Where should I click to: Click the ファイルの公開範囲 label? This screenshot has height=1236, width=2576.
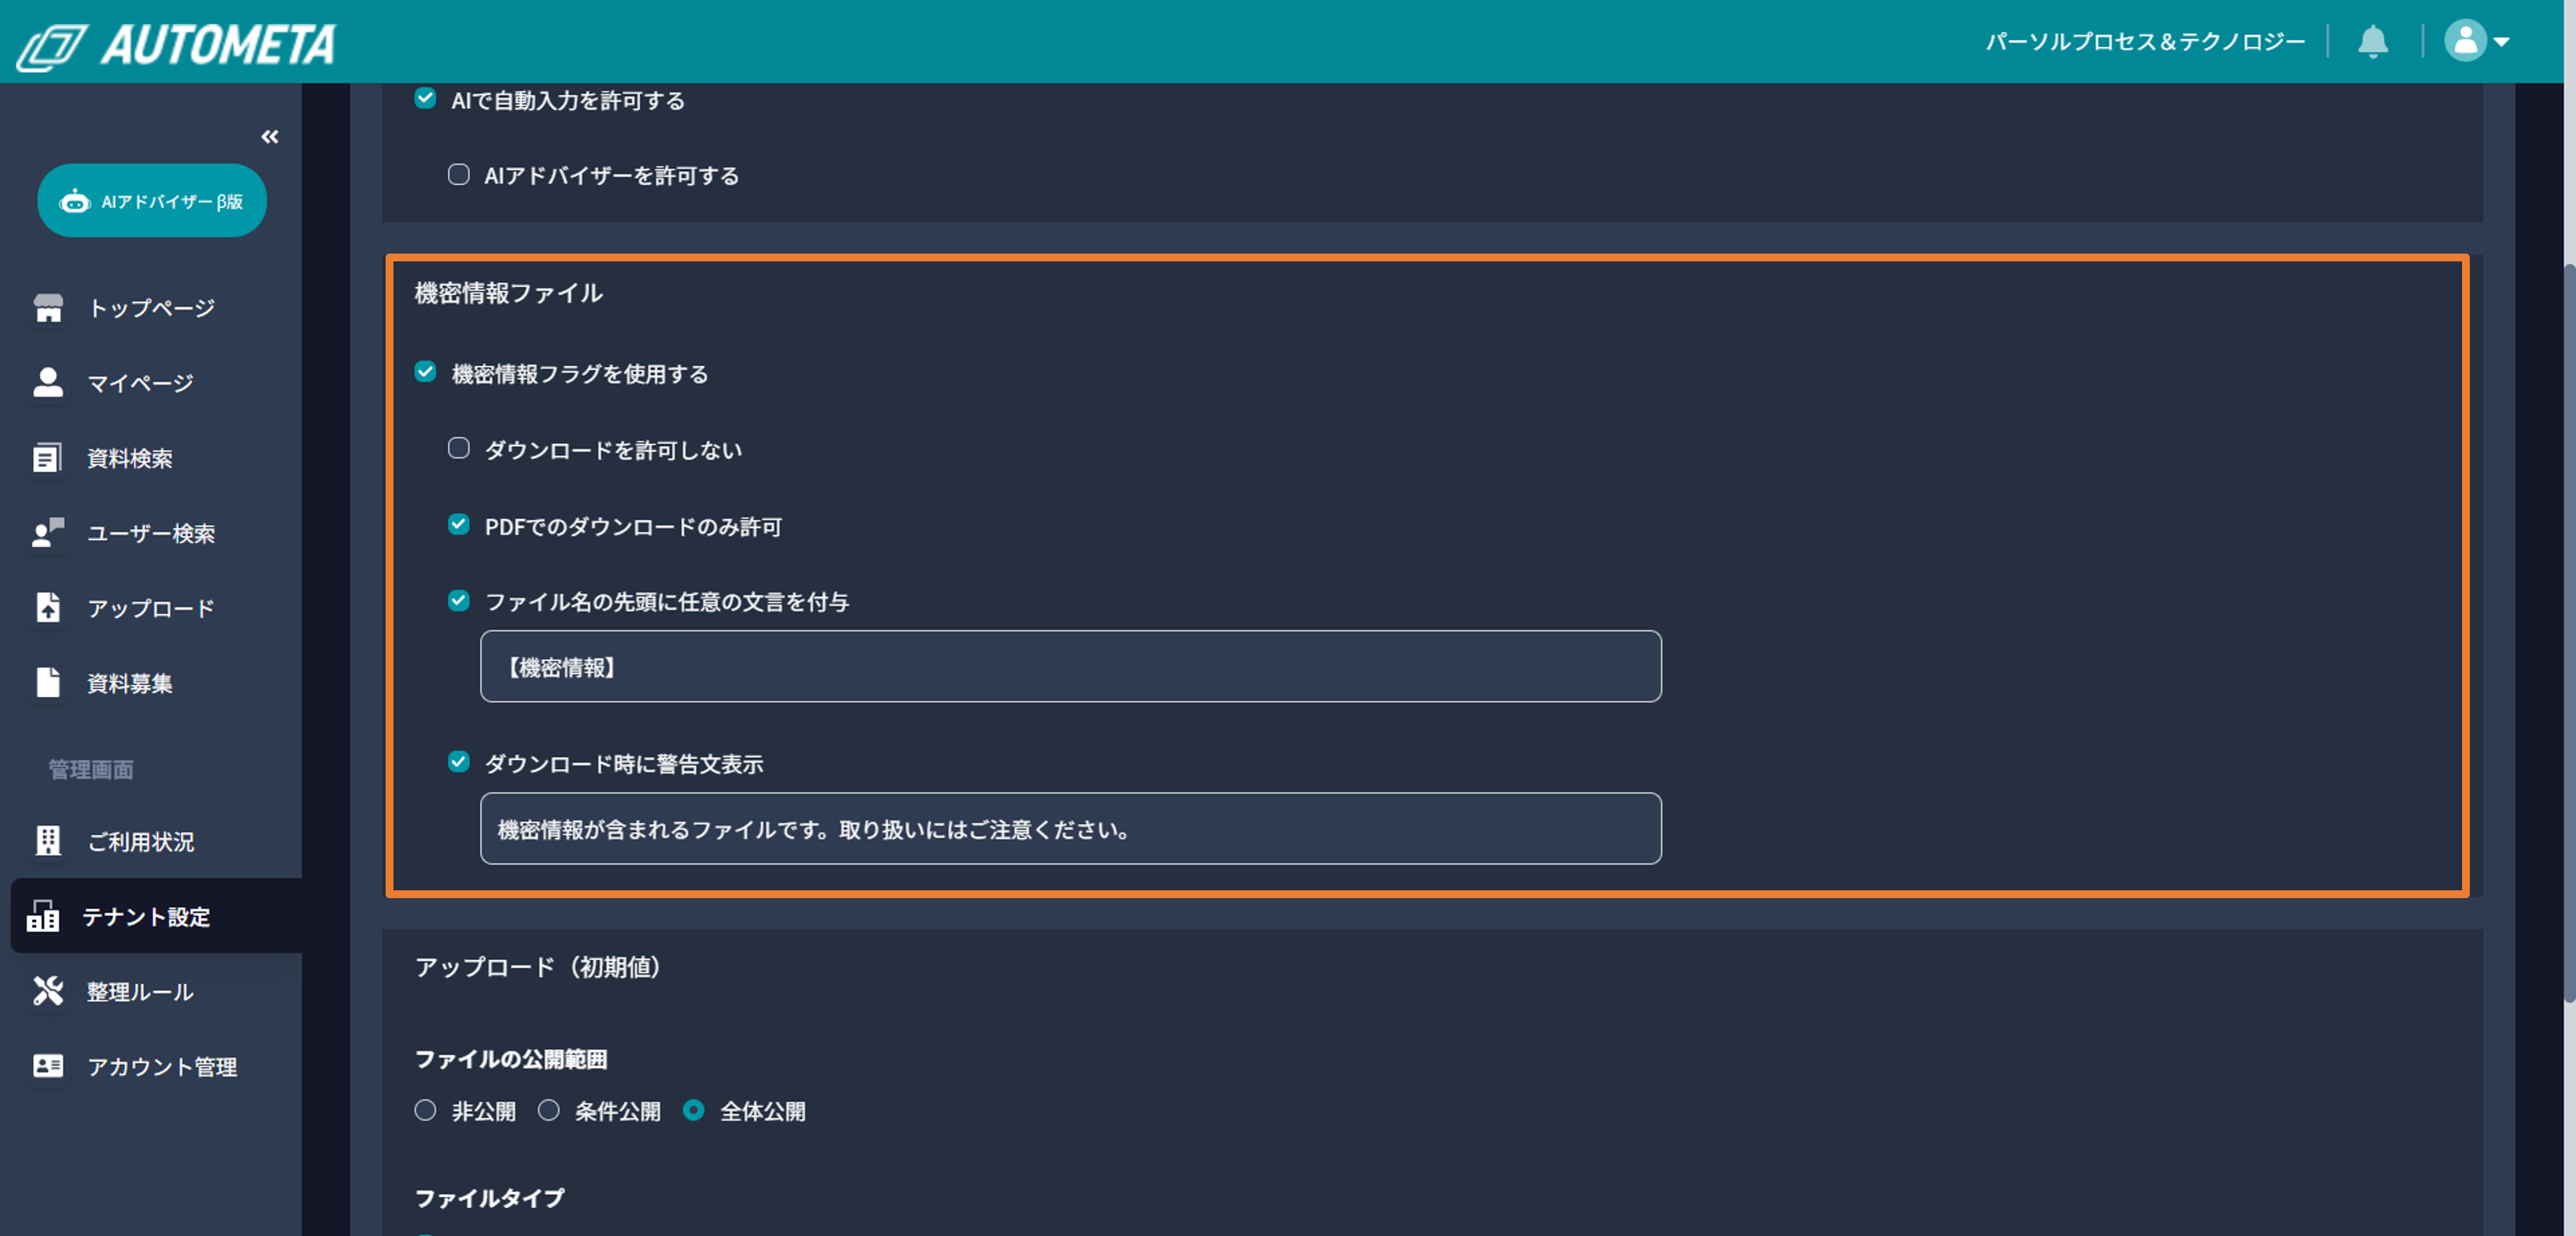coord(511,1059)
